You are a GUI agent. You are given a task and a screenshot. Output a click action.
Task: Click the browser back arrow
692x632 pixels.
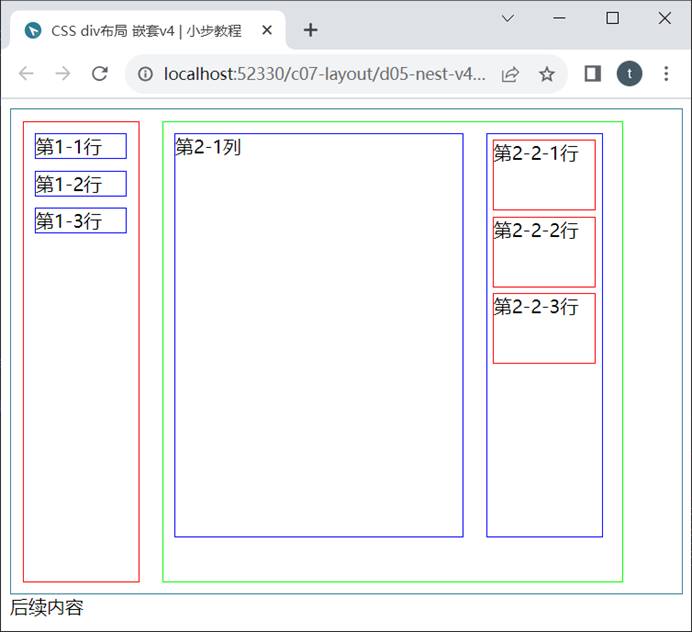27,74
